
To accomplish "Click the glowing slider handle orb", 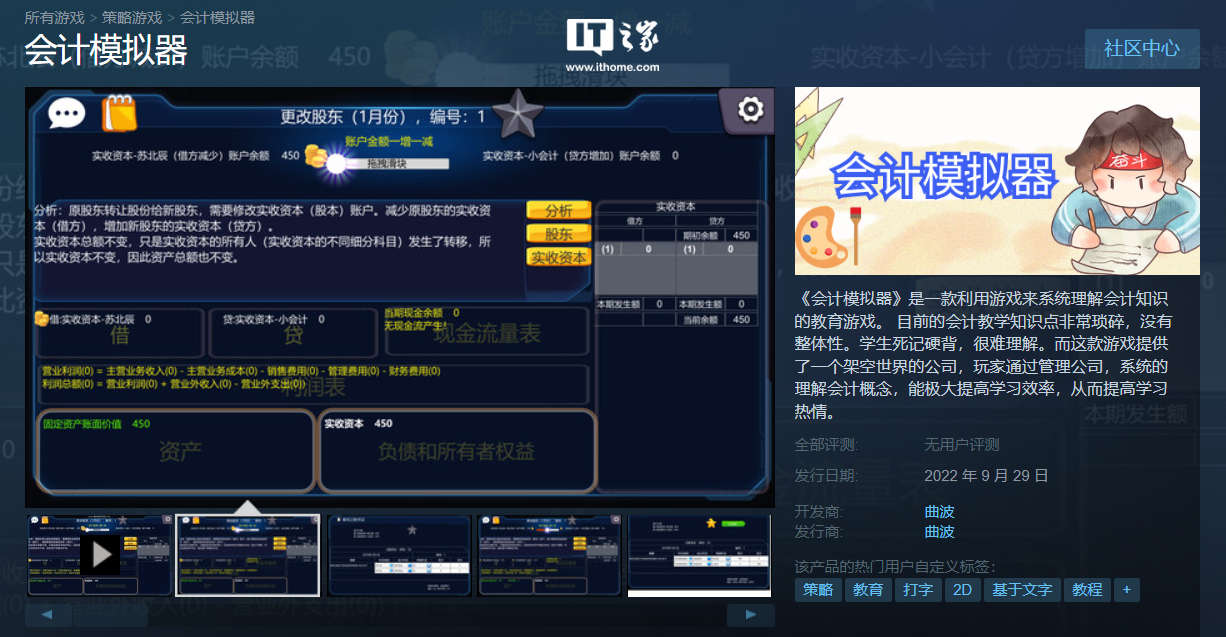I will (335, 165).
